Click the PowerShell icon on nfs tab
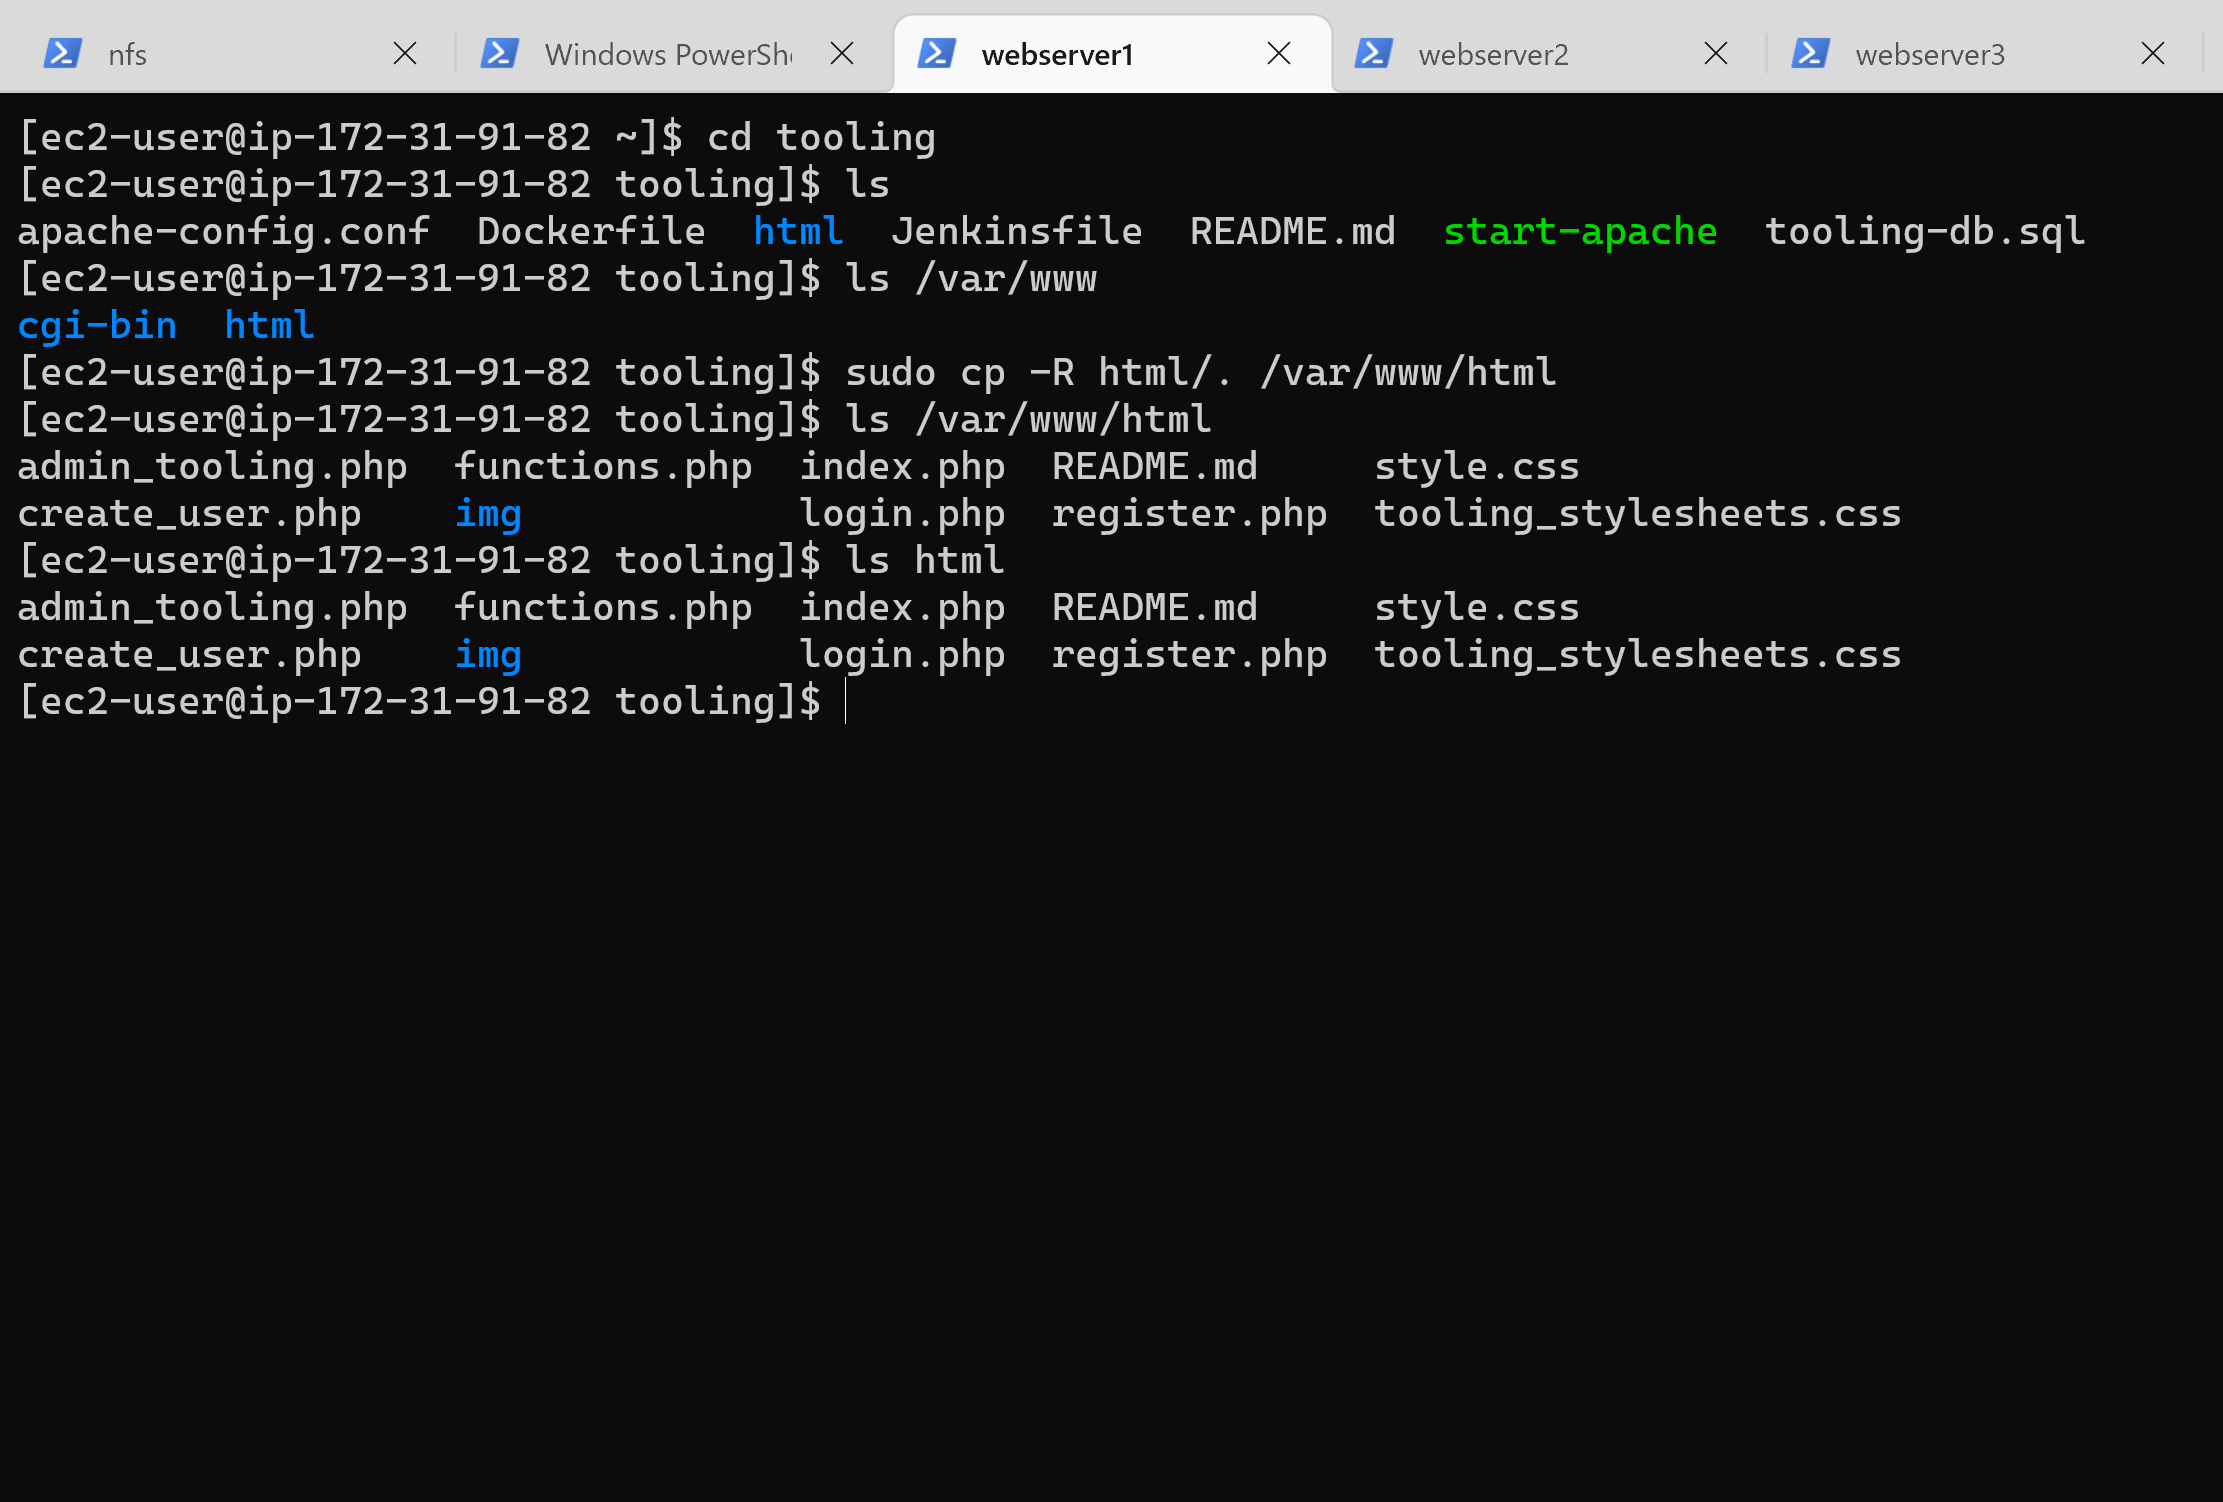2223x1502 pixels. (x=62, y=53)
